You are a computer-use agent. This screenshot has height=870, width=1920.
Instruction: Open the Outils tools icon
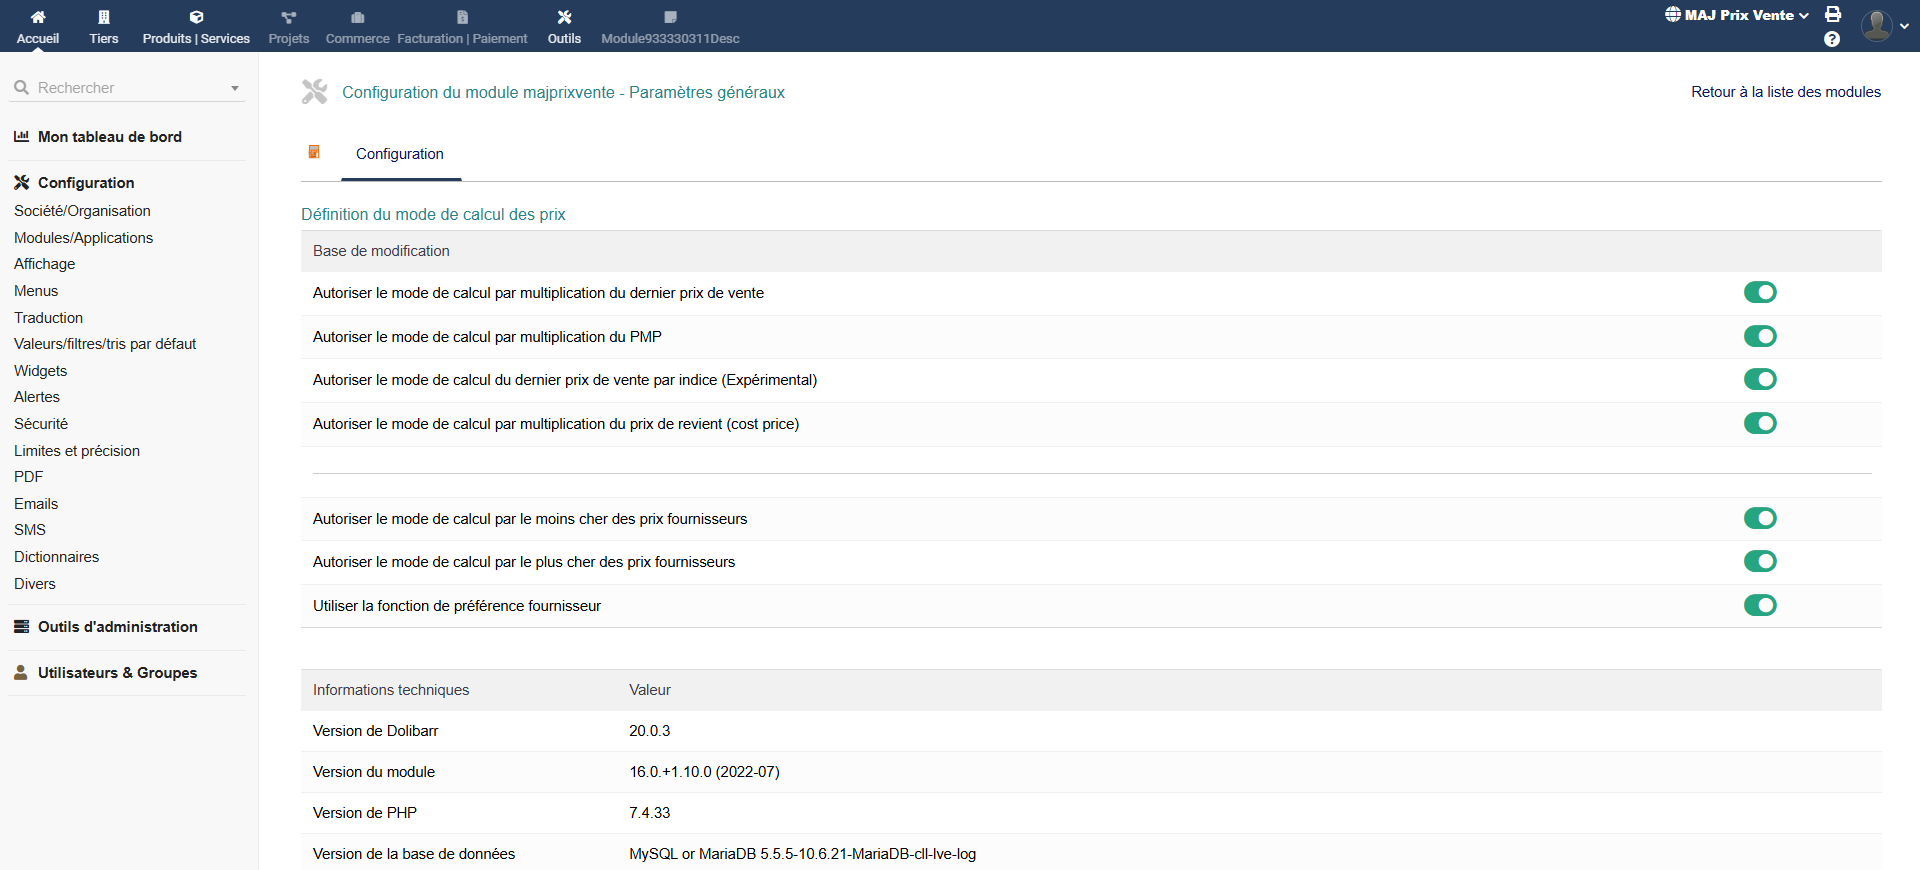pos(564,17)
